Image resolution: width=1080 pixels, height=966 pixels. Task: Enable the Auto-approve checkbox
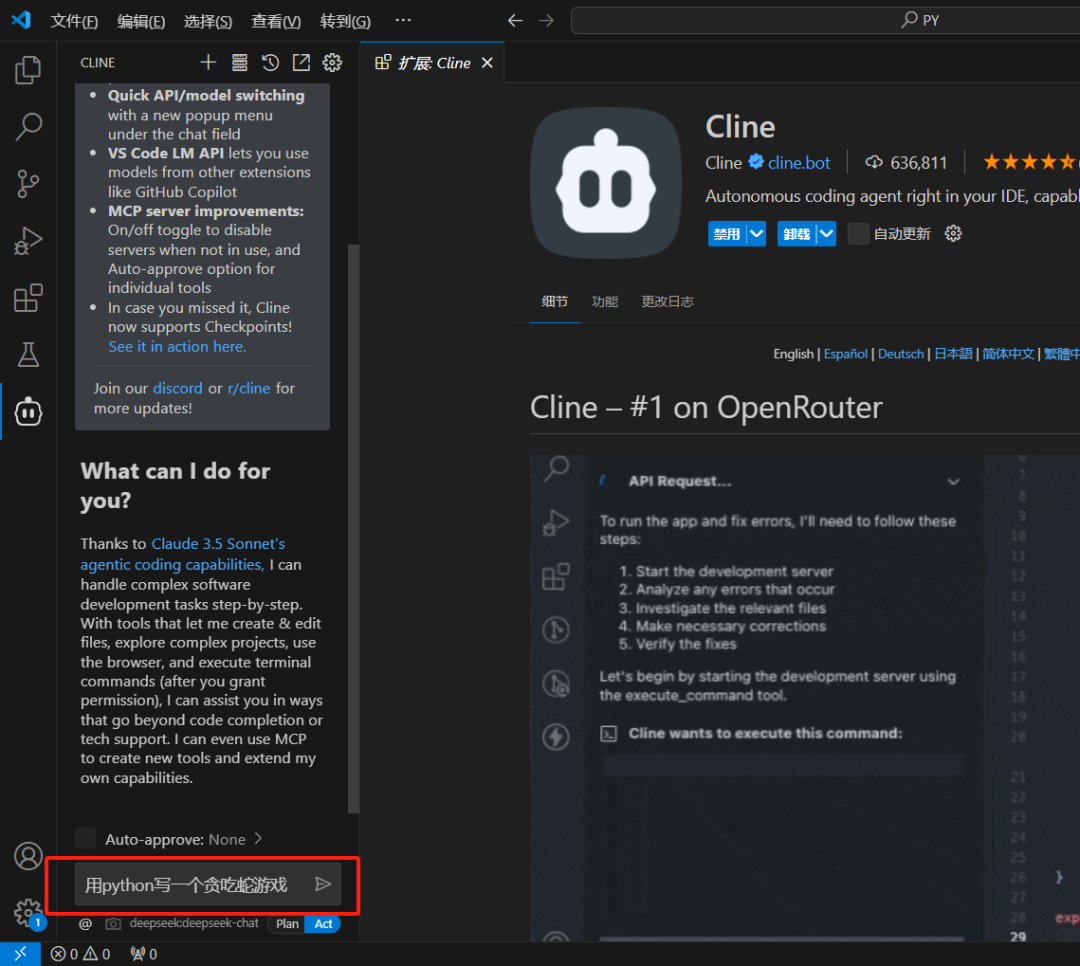pyautogui.click(x=85, y=839)
